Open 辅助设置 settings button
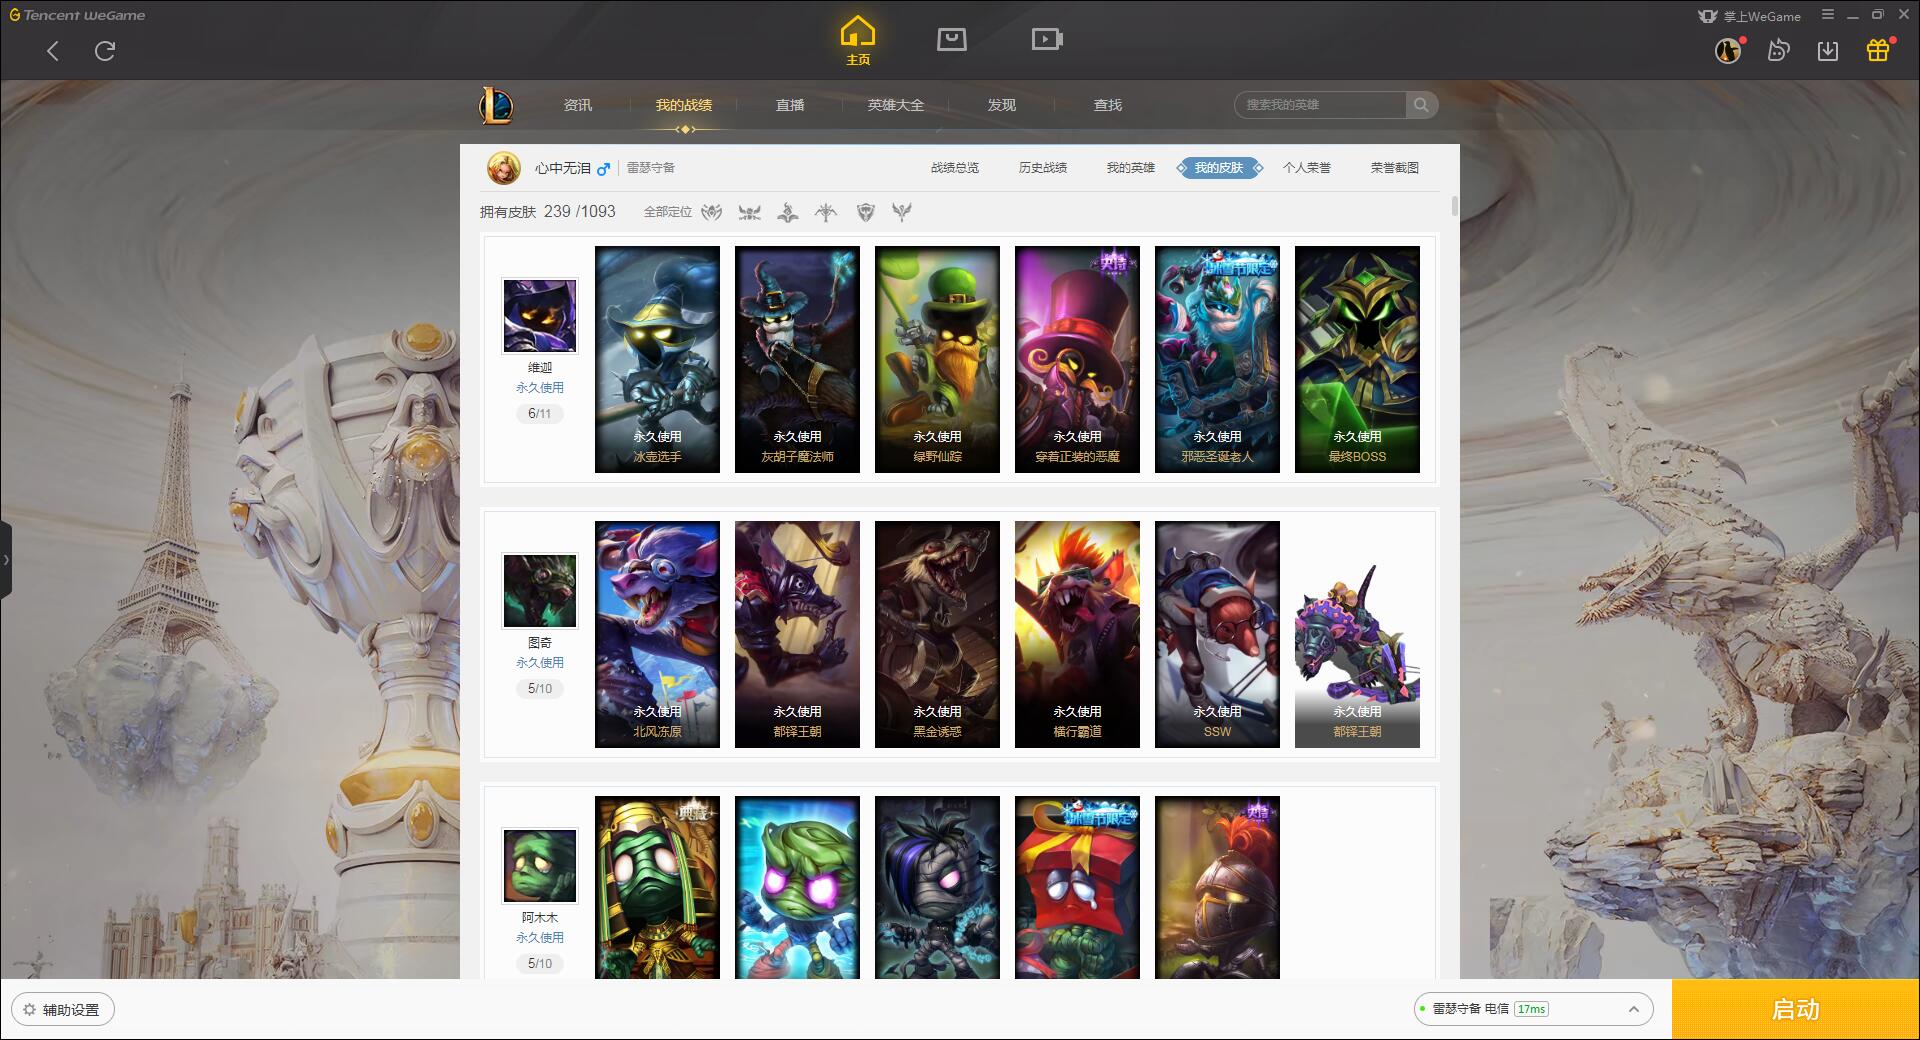Viewport: 1920px width, 1040px height. pos(62,1010)
